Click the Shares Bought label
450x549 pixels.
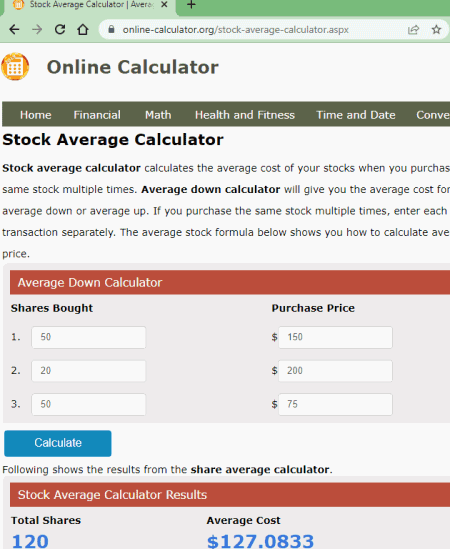click(x=52, y=308)
